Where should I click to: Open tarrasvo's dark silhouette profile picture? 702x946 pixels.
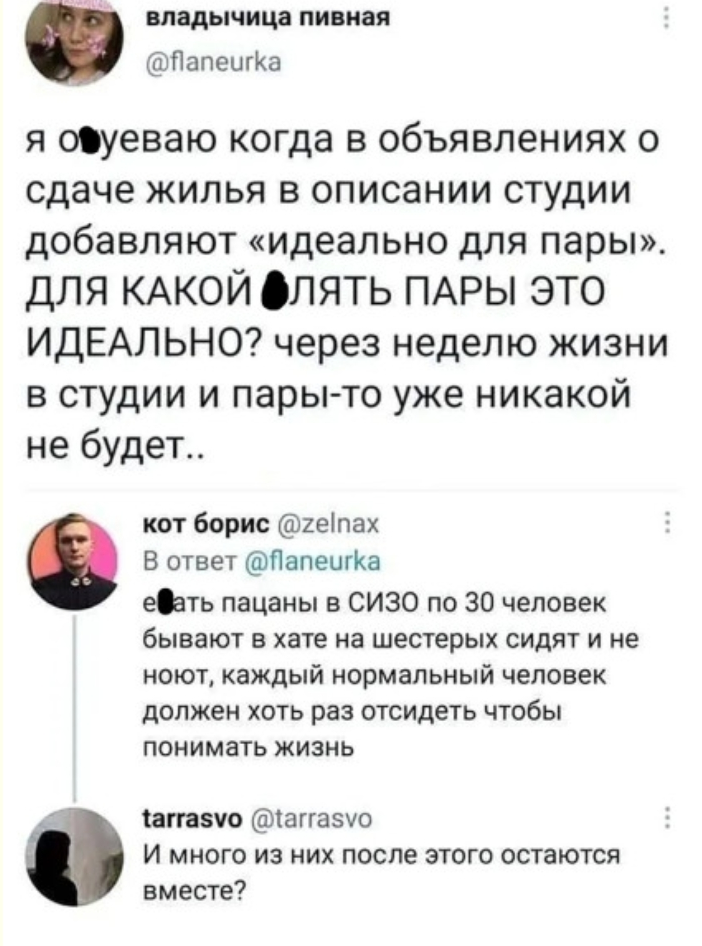click(74, 857)
